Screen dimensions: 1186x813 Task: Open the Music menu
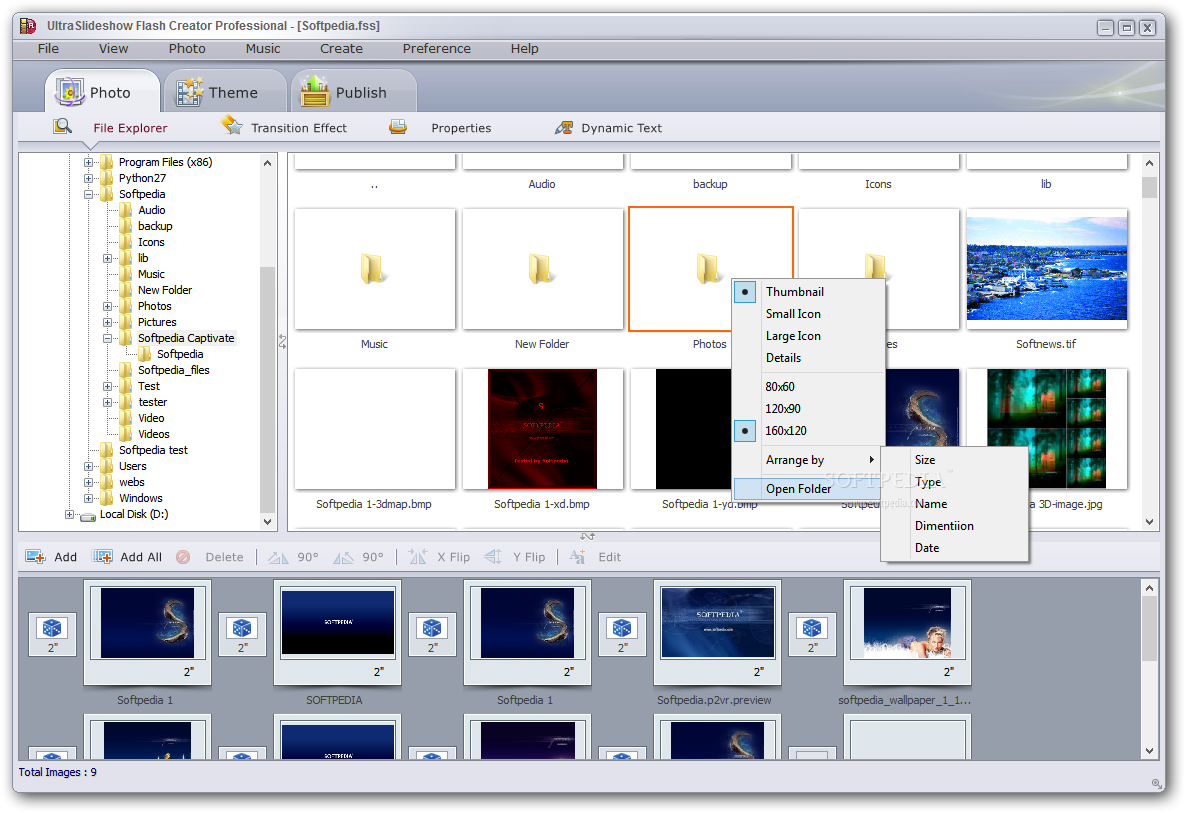pos(262,48)
